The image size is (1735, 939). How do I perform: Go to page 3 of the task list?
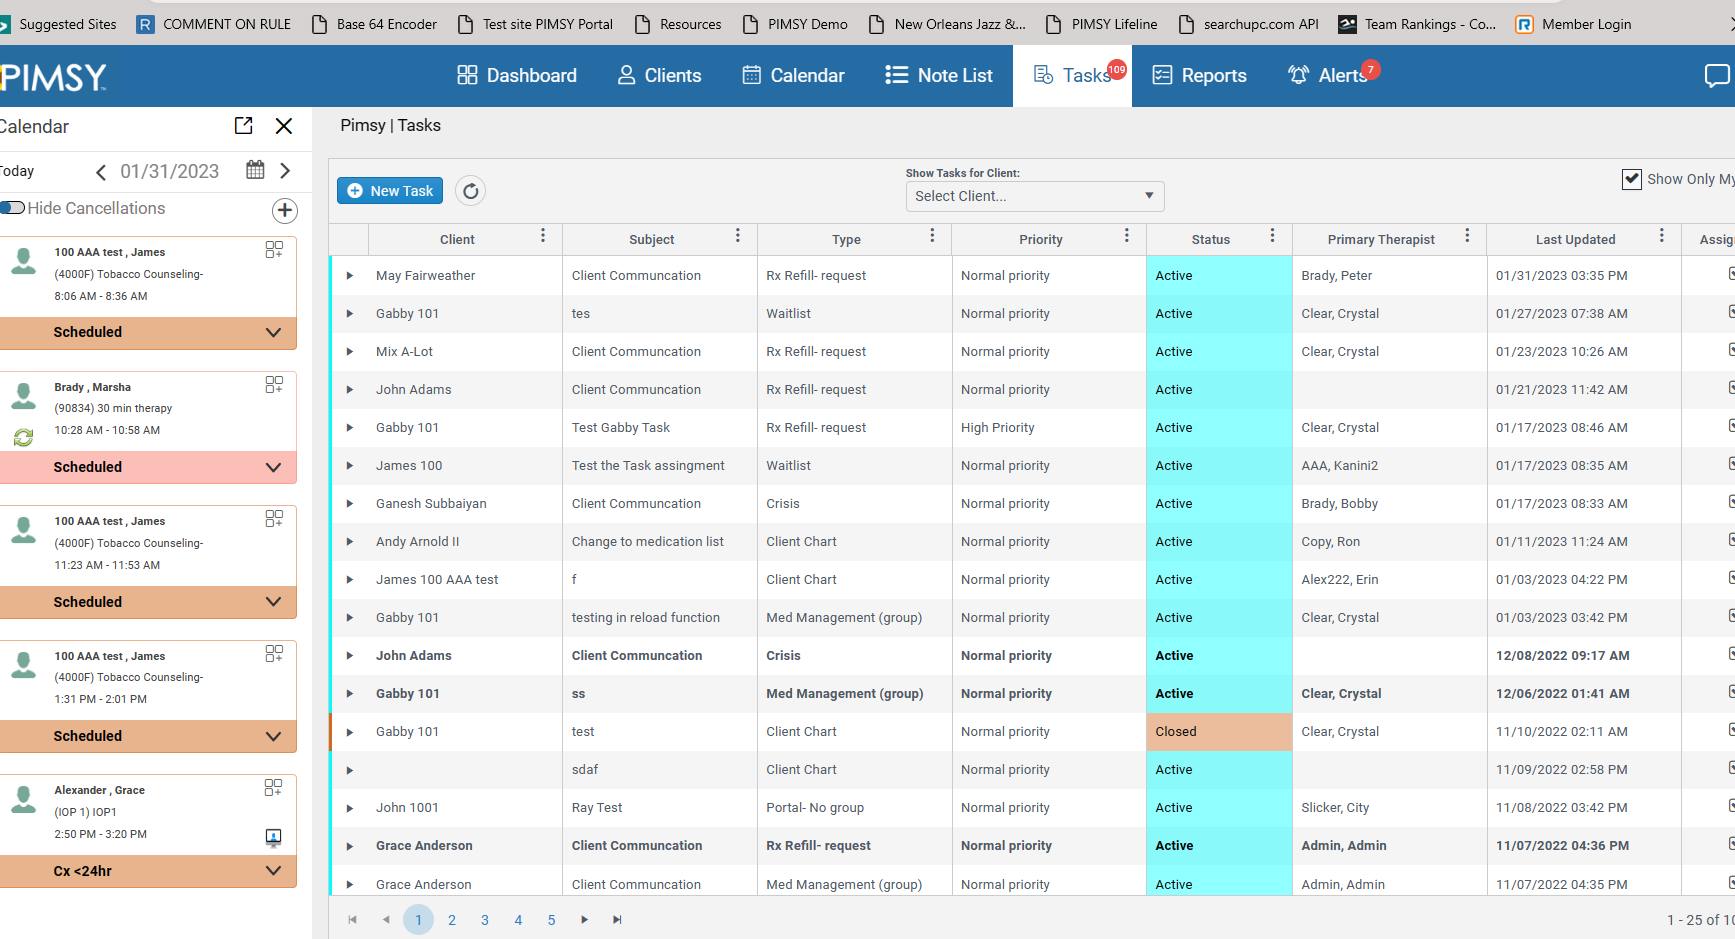point(485,919)
